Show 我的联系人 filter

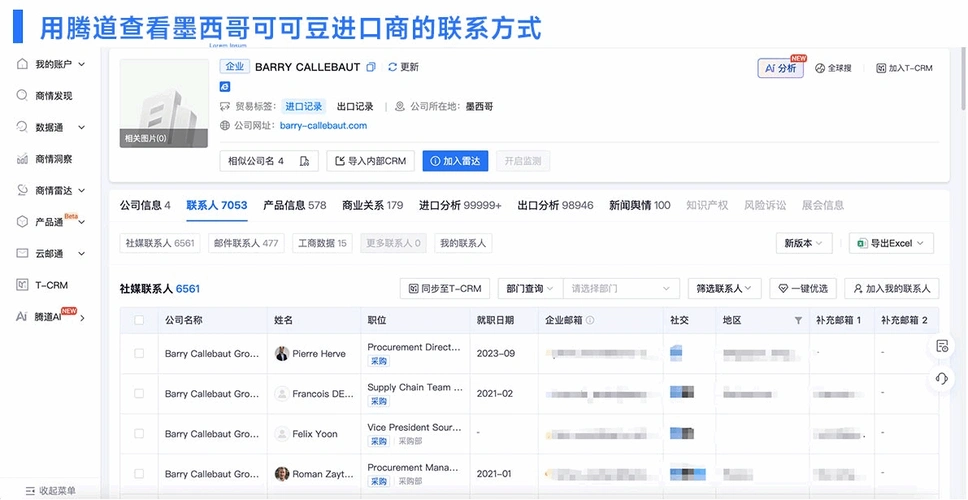point(463,243)
